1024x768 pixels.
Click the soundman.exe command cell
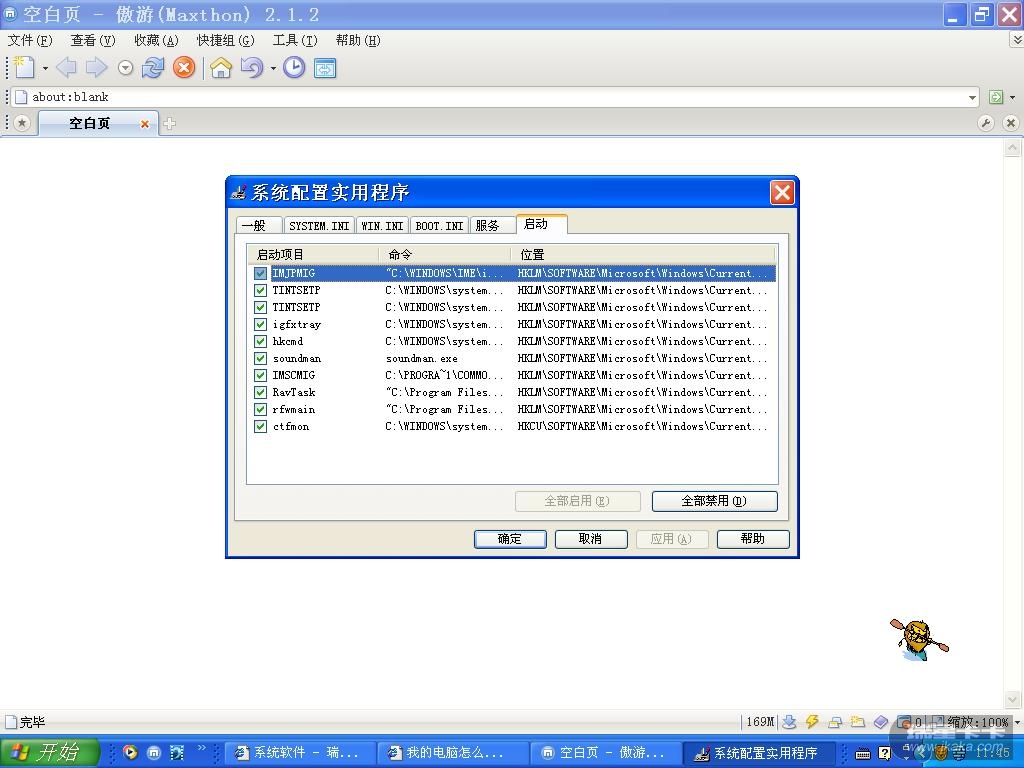[x=421, y=359]
